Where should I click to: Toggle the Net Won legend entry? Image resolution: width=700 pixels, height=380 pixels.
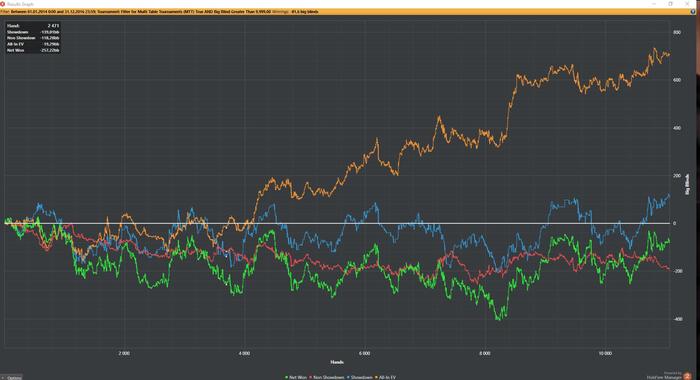[296, 377]
